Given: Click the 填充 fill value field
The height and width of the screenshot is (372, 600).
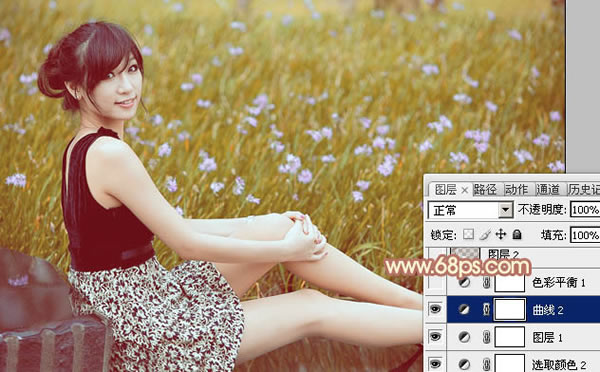Looking at the screenshot, I should point(585,235).
